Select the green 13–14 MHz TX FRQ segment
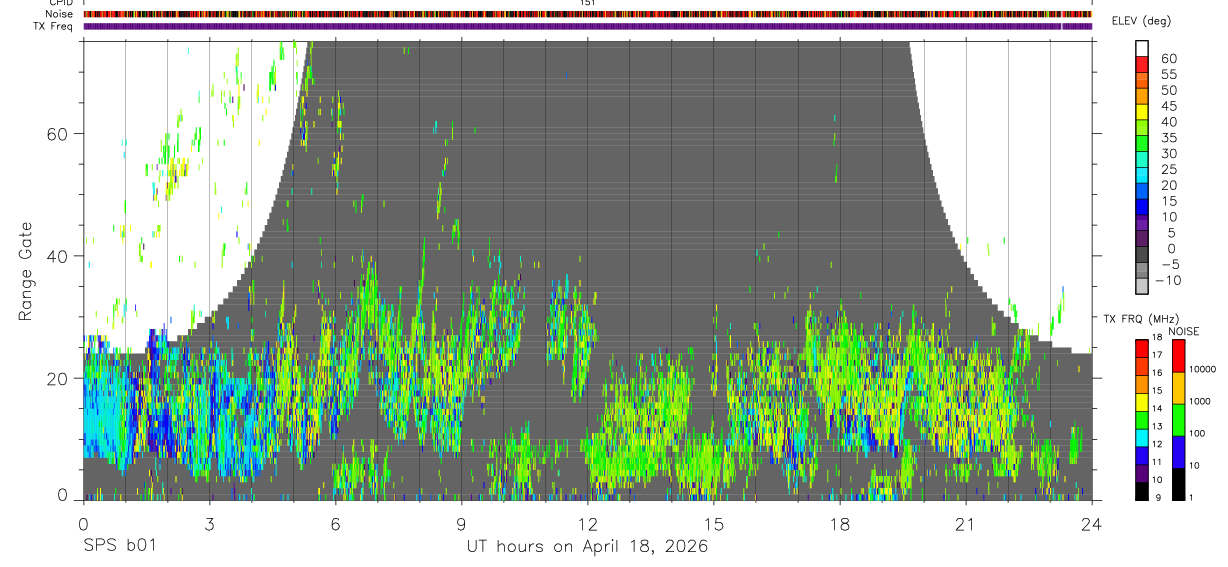Viewport: 1228px width, 567px height. point(1142,418)
